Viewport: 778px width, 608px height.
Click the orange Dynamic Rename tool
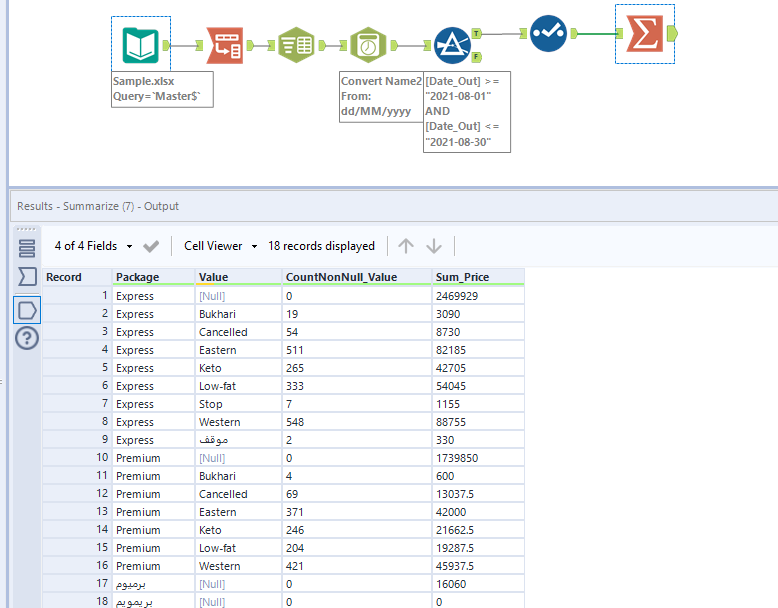(224, 45)
